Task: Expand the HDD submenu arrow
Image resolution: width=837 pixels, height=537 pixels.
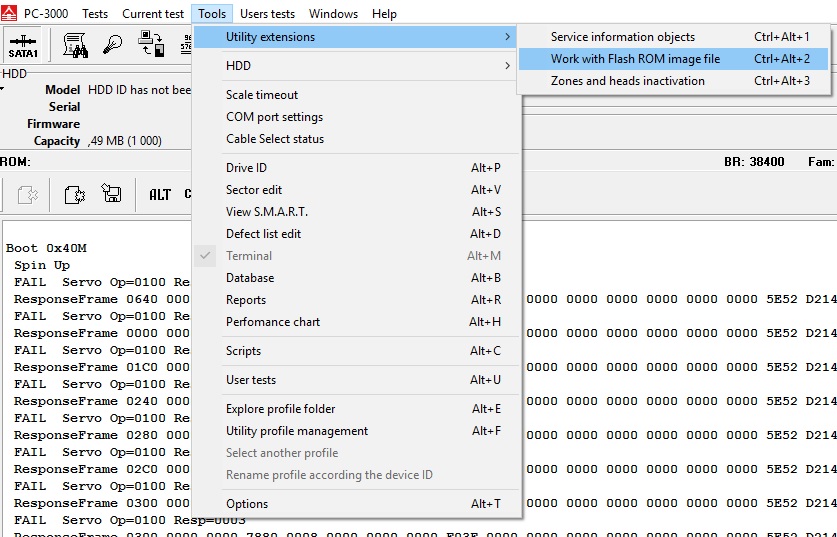Action: point(507,66)
